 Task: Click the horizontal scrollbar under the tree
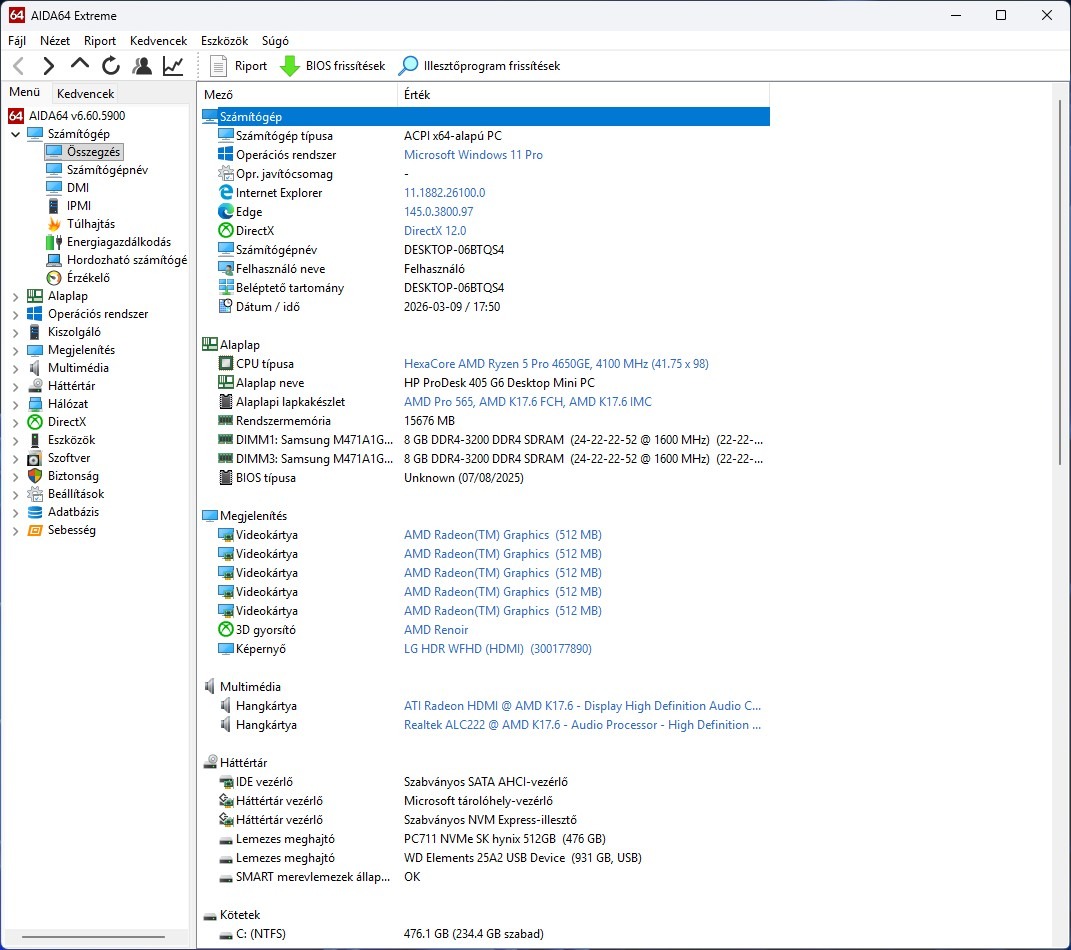click(94, 937)
